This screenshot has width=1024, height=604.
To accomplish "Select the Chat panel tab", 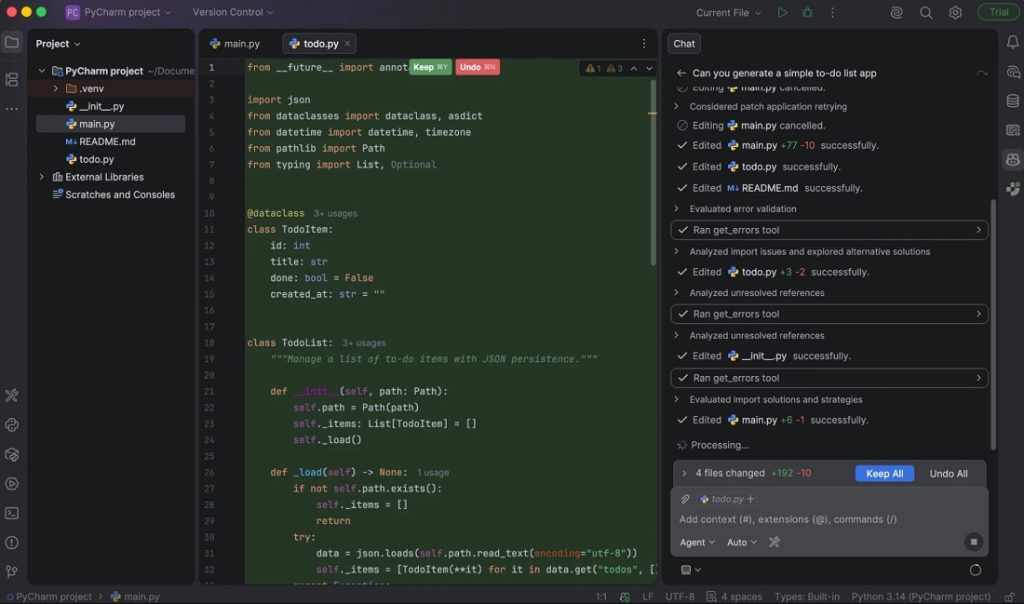I will click(x=684, y=44).
